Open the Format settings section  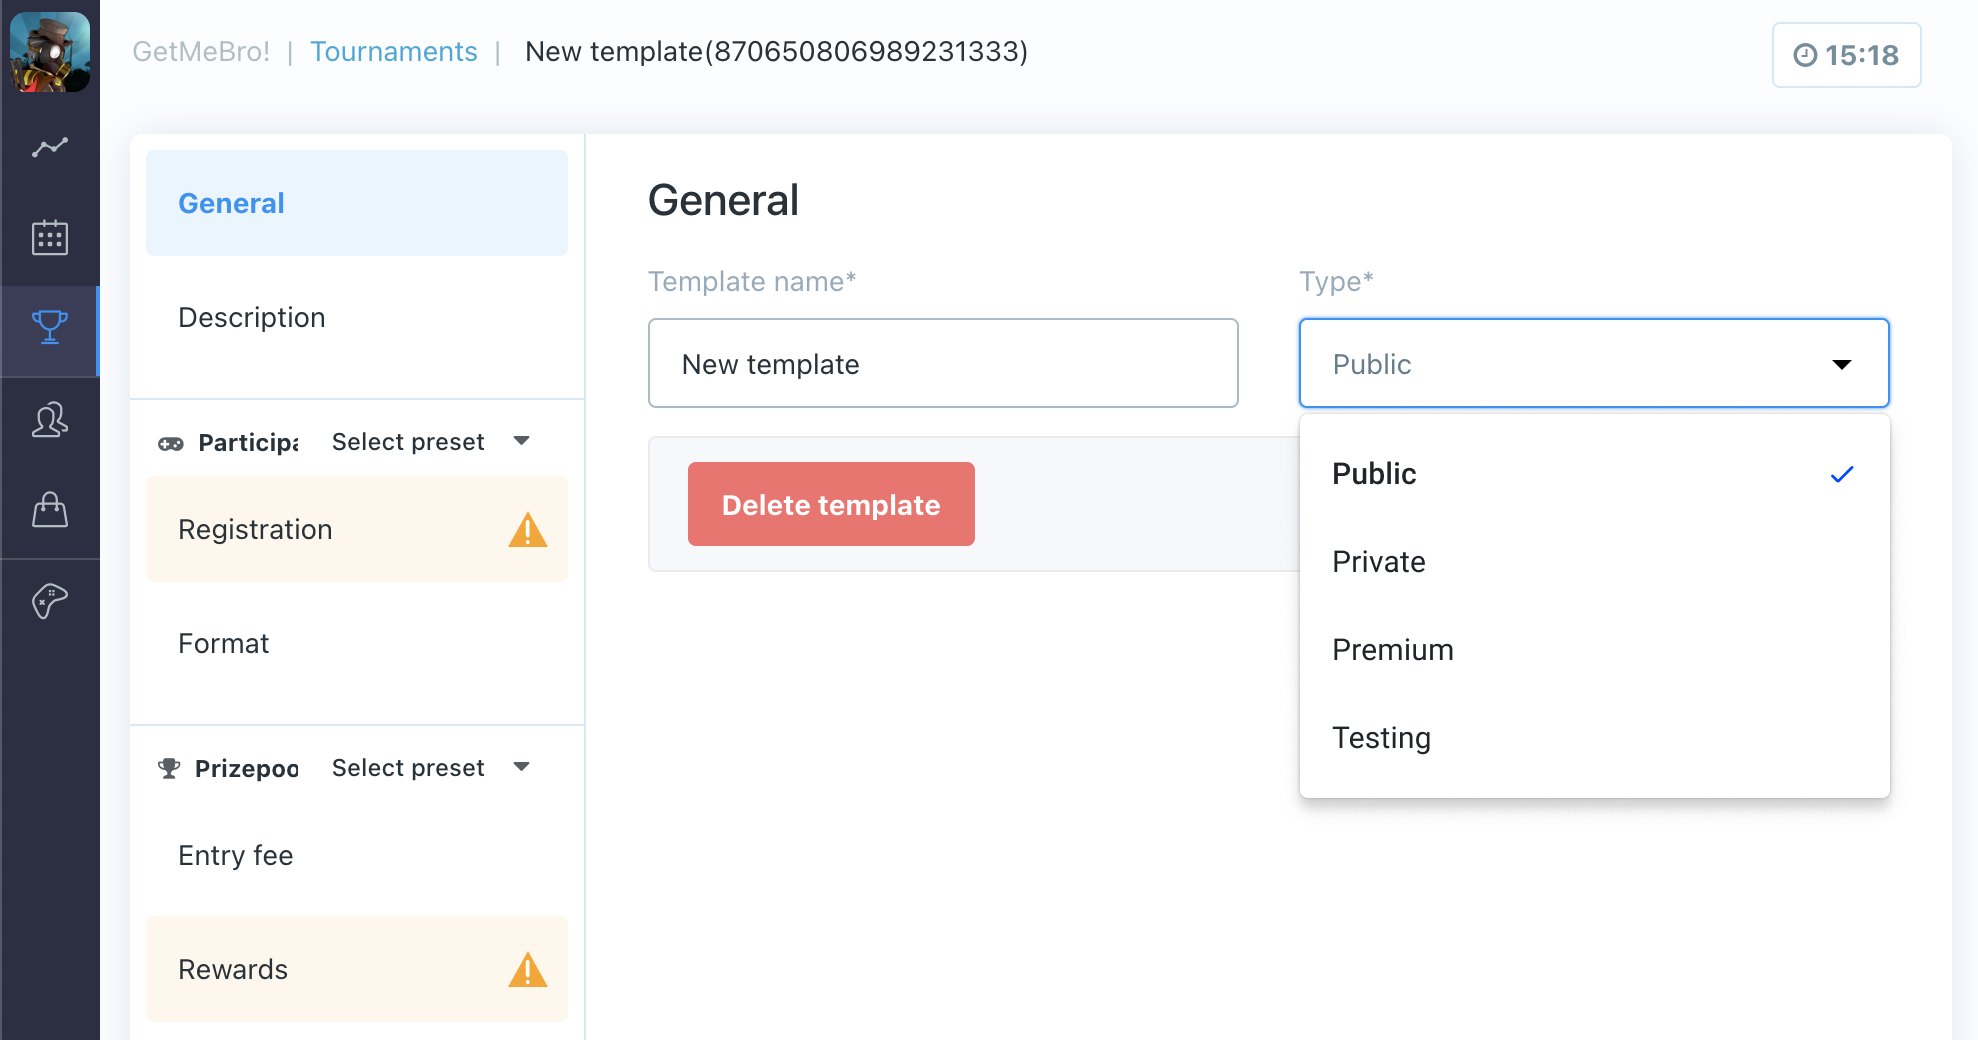coord(224,643)
